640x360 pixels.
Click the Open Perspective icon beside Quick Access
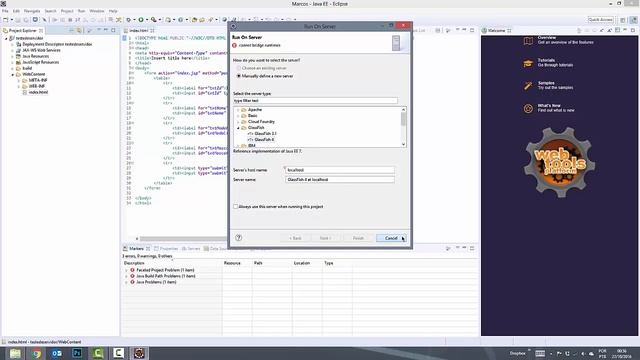pos(623,20)
